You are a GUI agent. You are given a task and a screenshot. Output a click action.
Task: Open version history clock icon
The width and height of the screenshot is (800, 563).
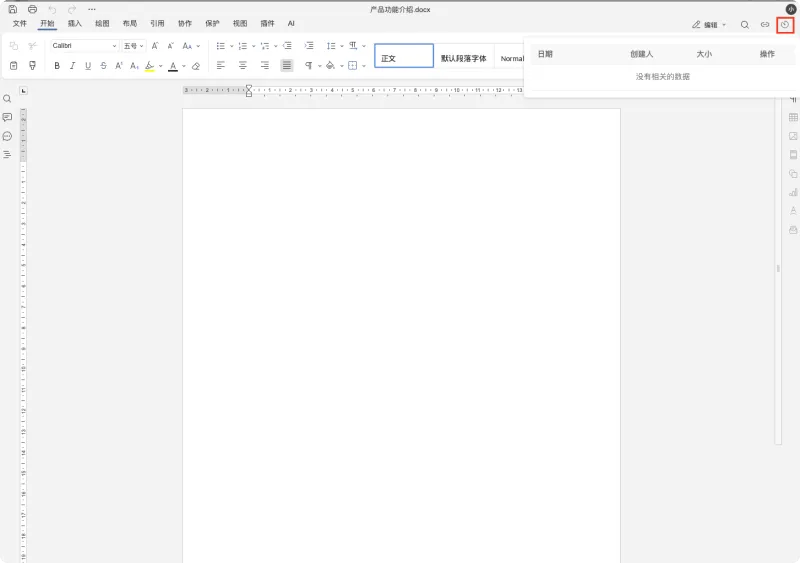(785, 25)
